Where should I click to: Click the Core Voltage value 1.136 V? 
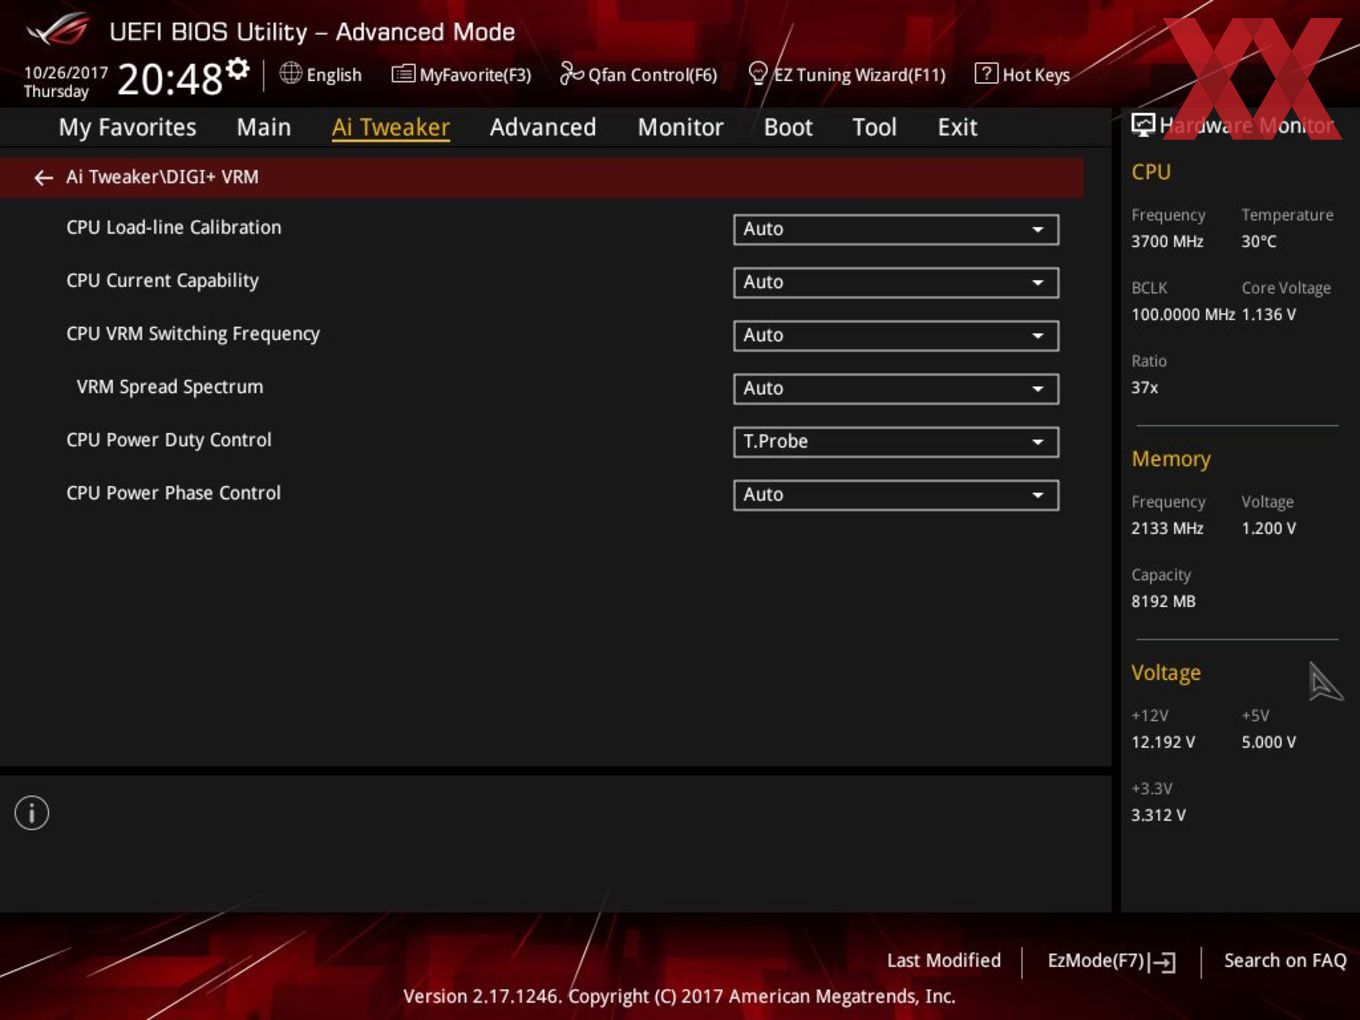pyautogui.click(x=1269, y=314)
